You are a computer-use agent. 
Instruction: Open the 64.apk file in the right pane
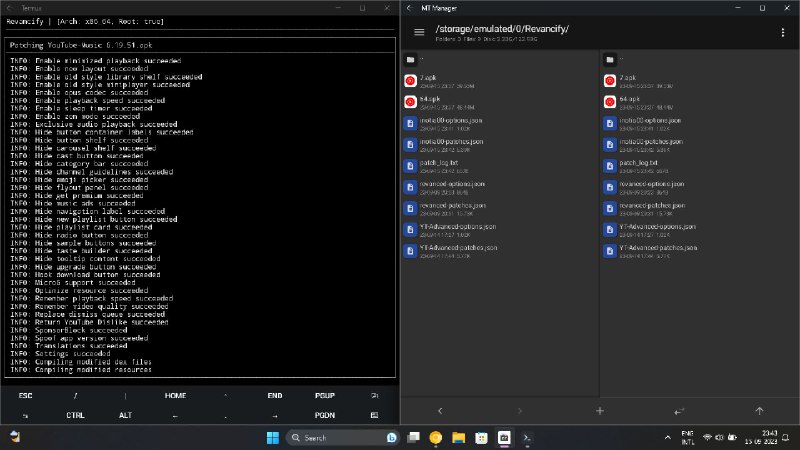pyautogui.click(x=699, y=103)
